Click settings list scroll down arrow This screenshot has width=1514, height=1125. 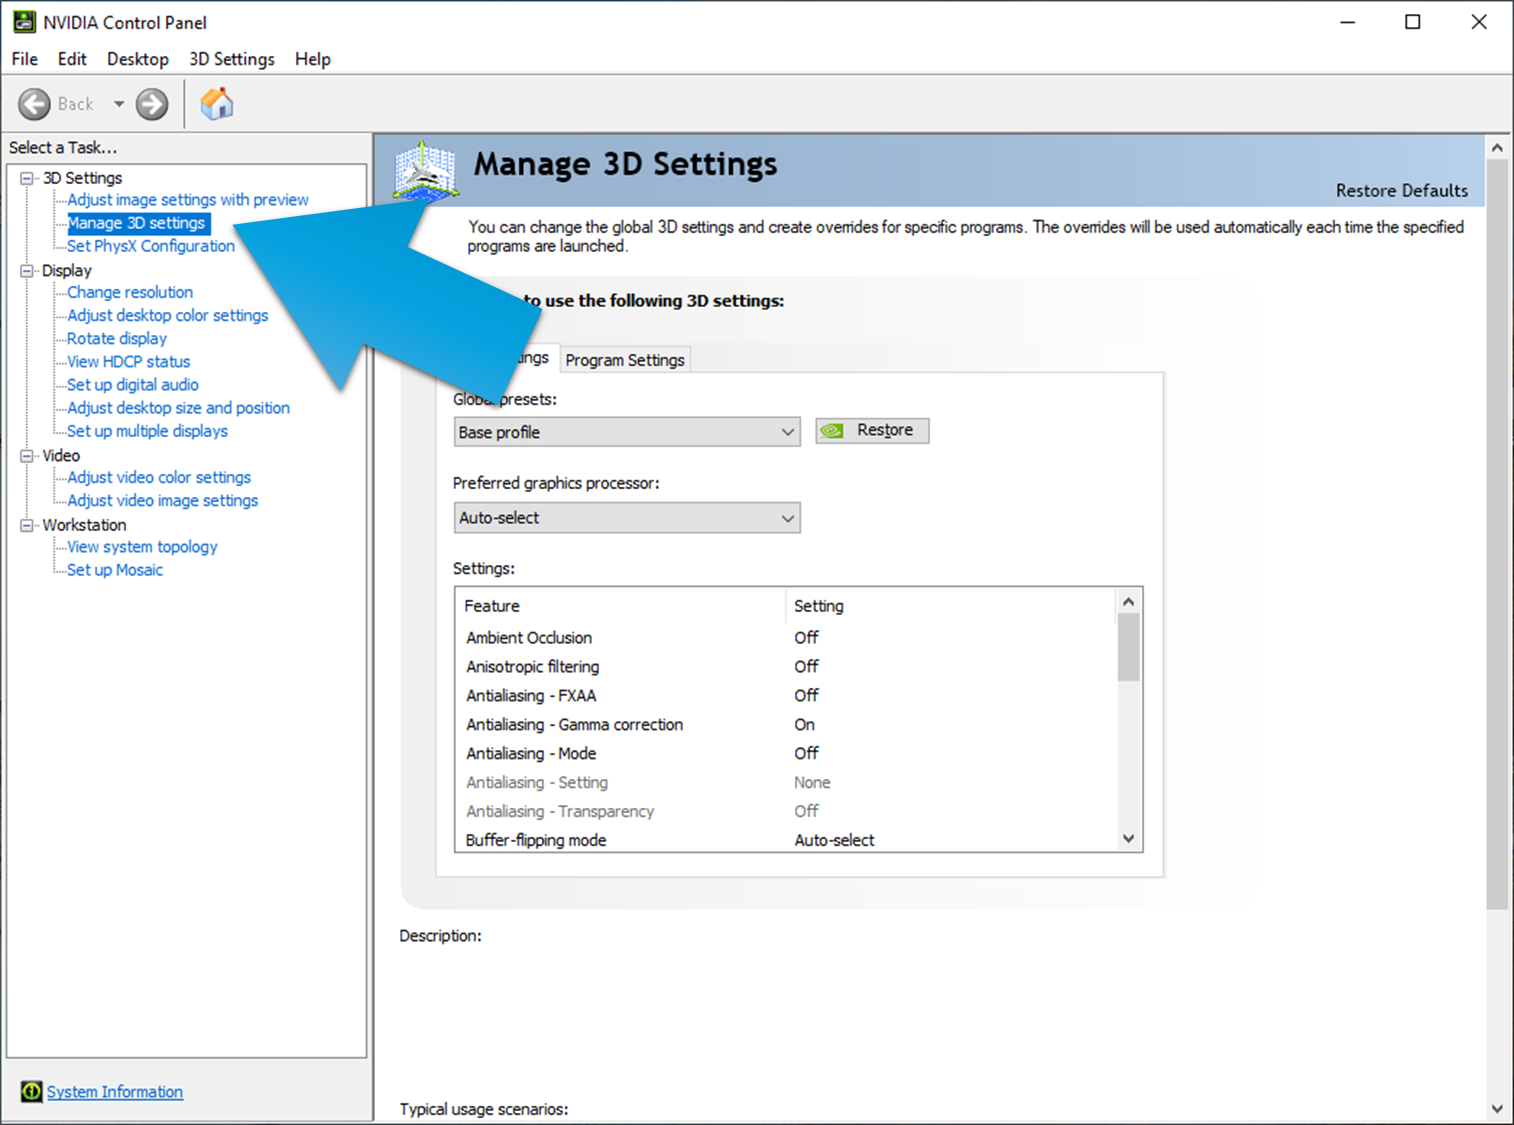click(x=1129, y=839)
